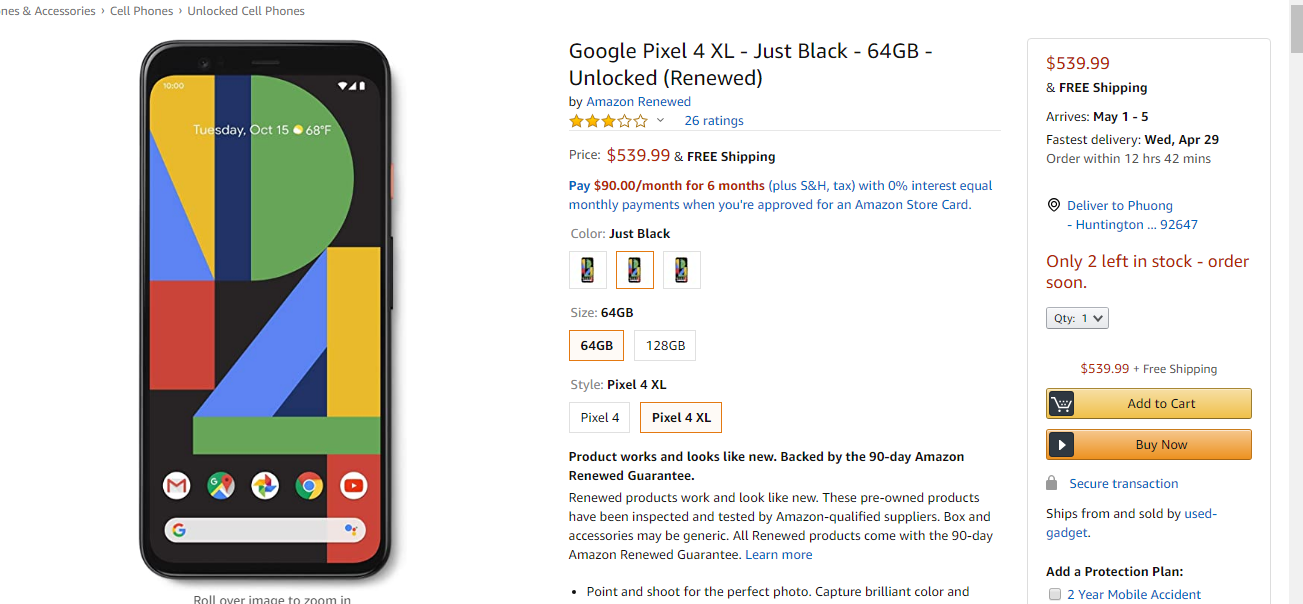Click the padlock icon beside Secure transaction
Screen dimensions: 1303x604
tap(1052, 484)
